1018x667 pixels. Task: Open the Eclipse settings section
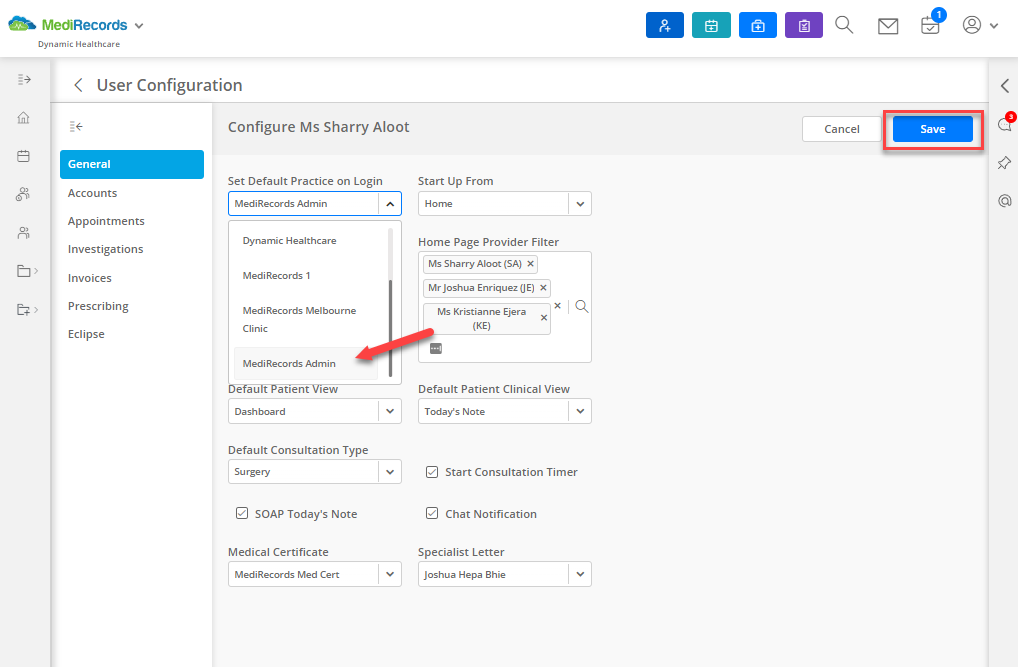click(x=86, y=334)
